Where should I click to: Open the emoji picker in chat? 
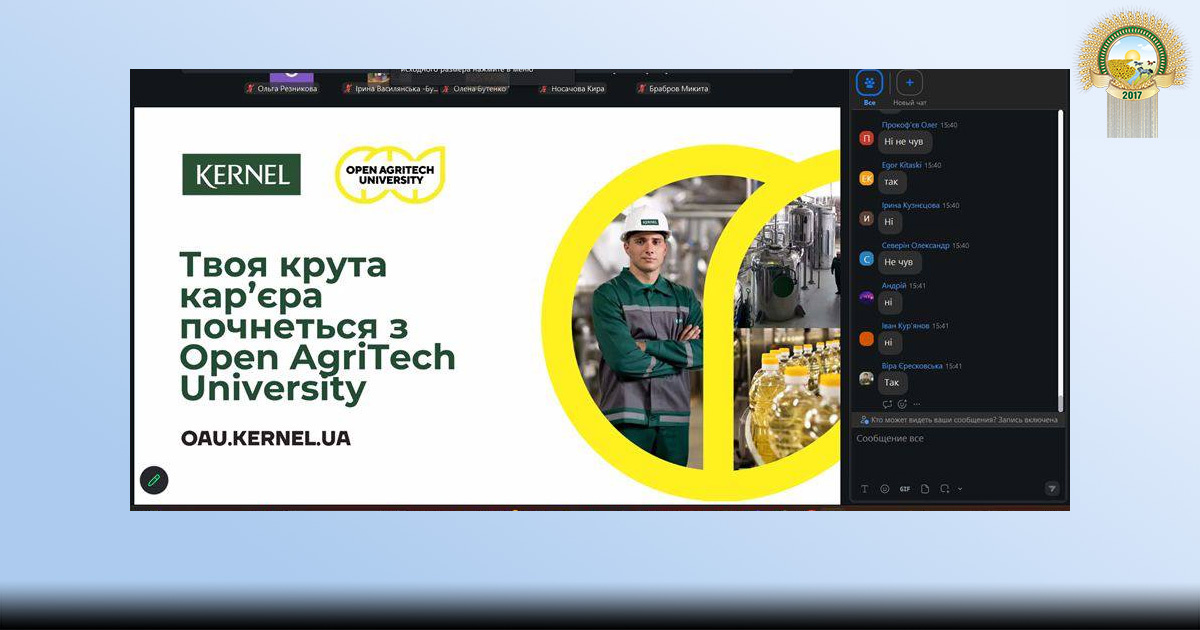point(885,489)
